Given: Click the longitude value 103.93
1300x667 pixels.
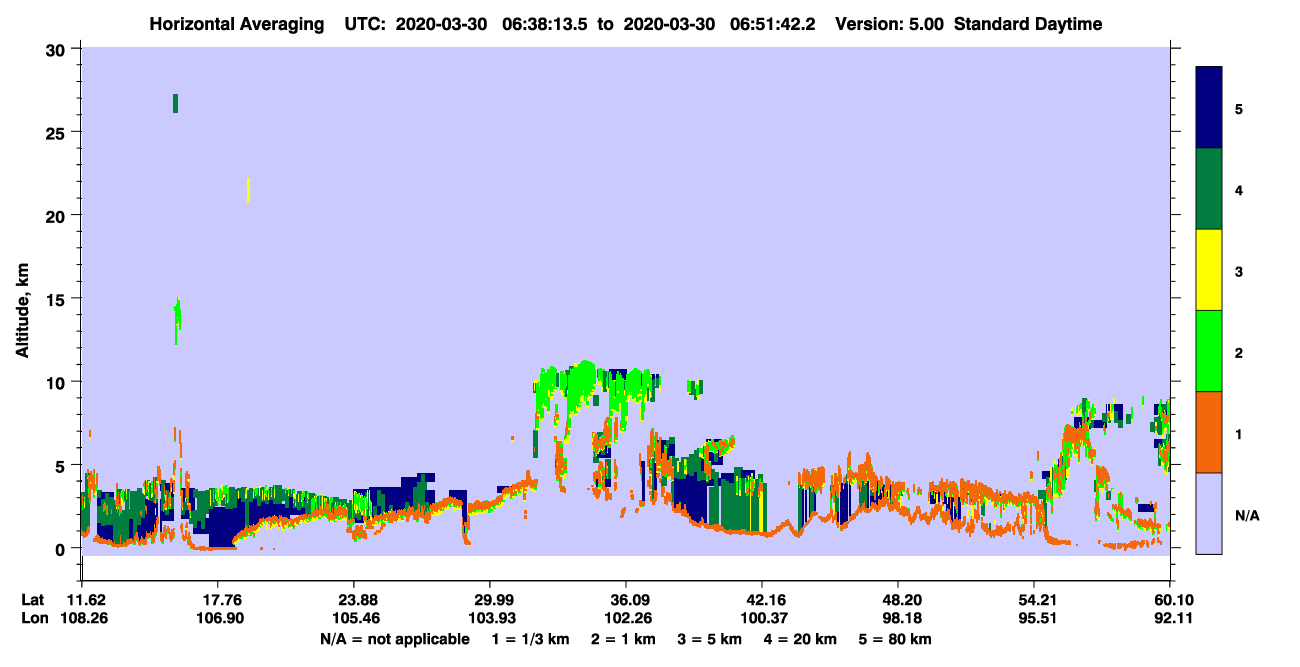Looking at the screenshot, I should [494, 619].
